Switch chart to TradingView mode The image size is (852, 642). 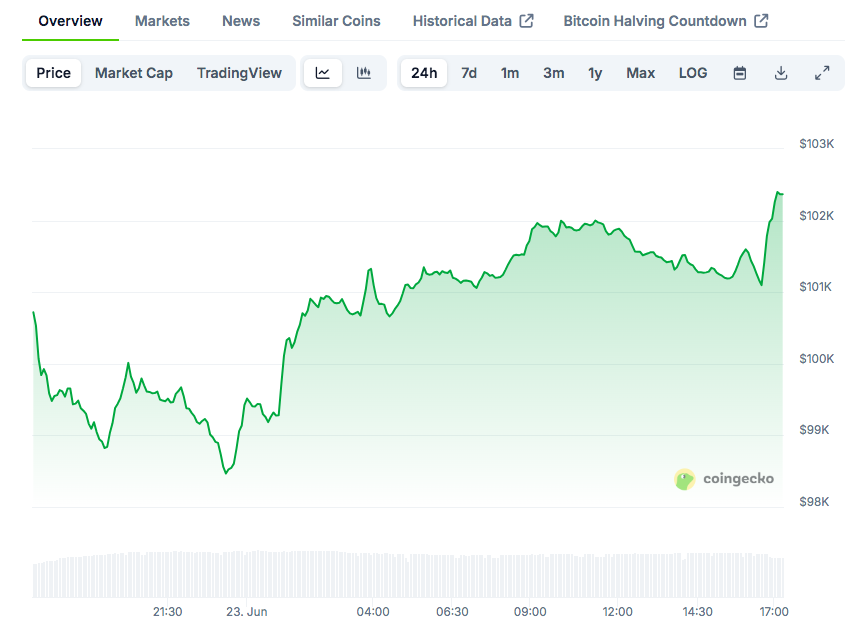tap(239, 73)
